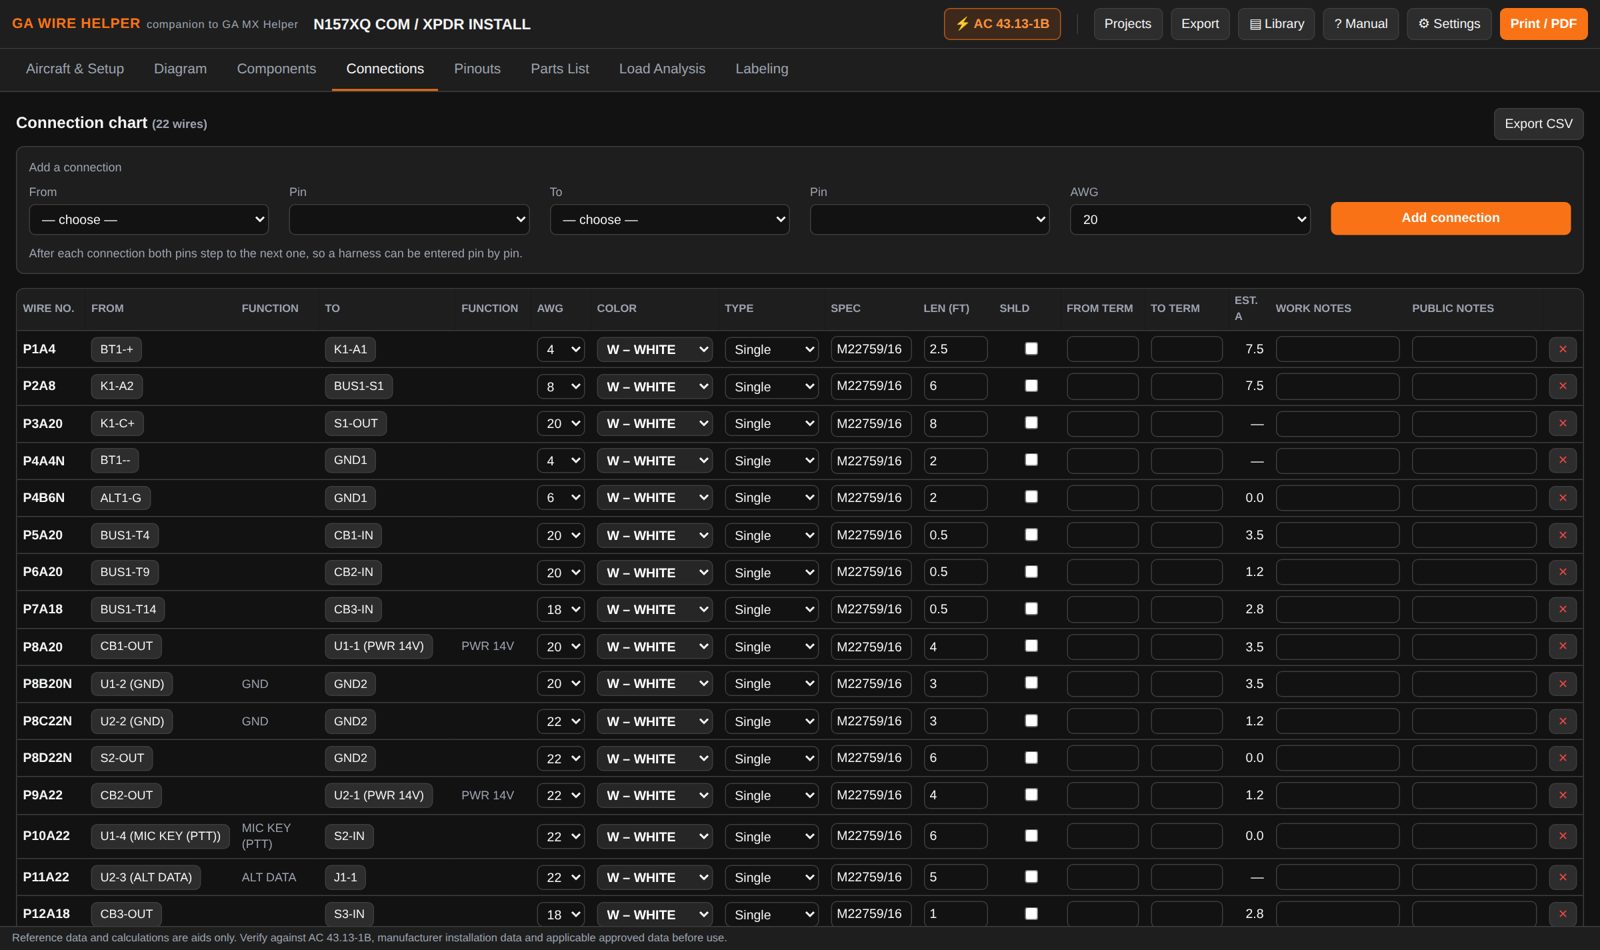Check SHLD box for wire P5A20

tap(1031, 535)
